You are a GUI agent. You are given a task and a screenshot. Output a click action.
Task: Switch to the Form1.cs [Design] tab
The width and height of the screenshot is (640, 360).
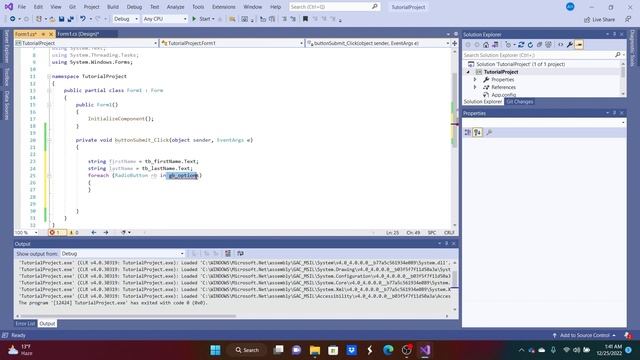[78, 34]
